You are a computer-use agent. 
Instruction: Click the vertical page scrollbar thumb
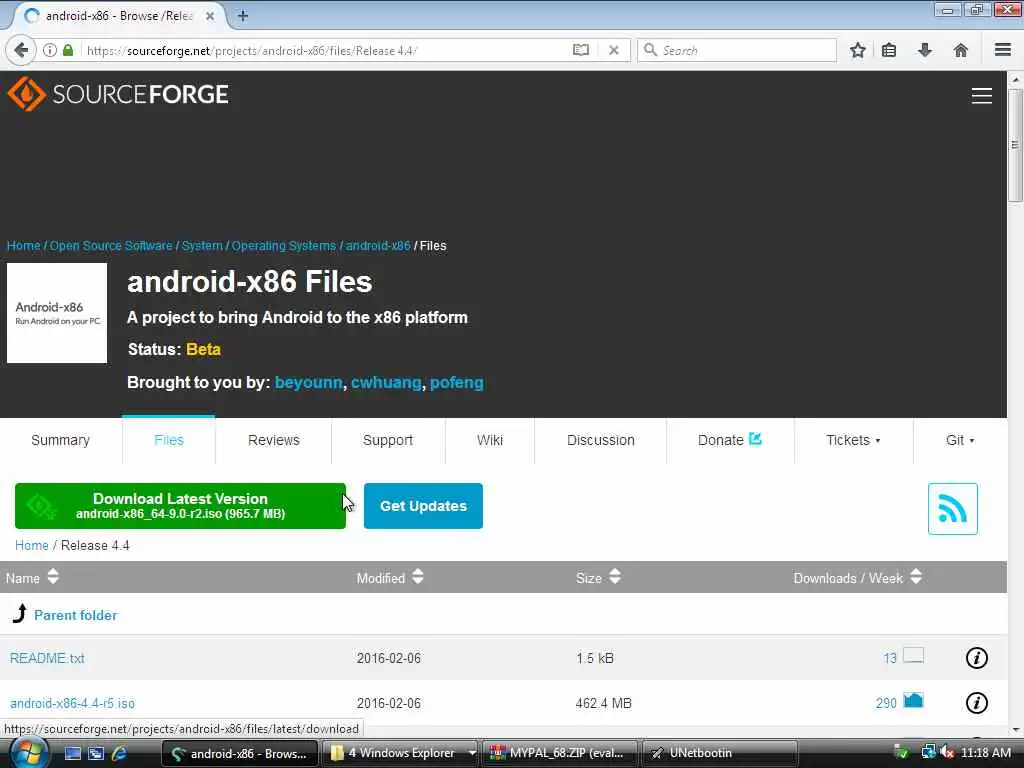1015,145
